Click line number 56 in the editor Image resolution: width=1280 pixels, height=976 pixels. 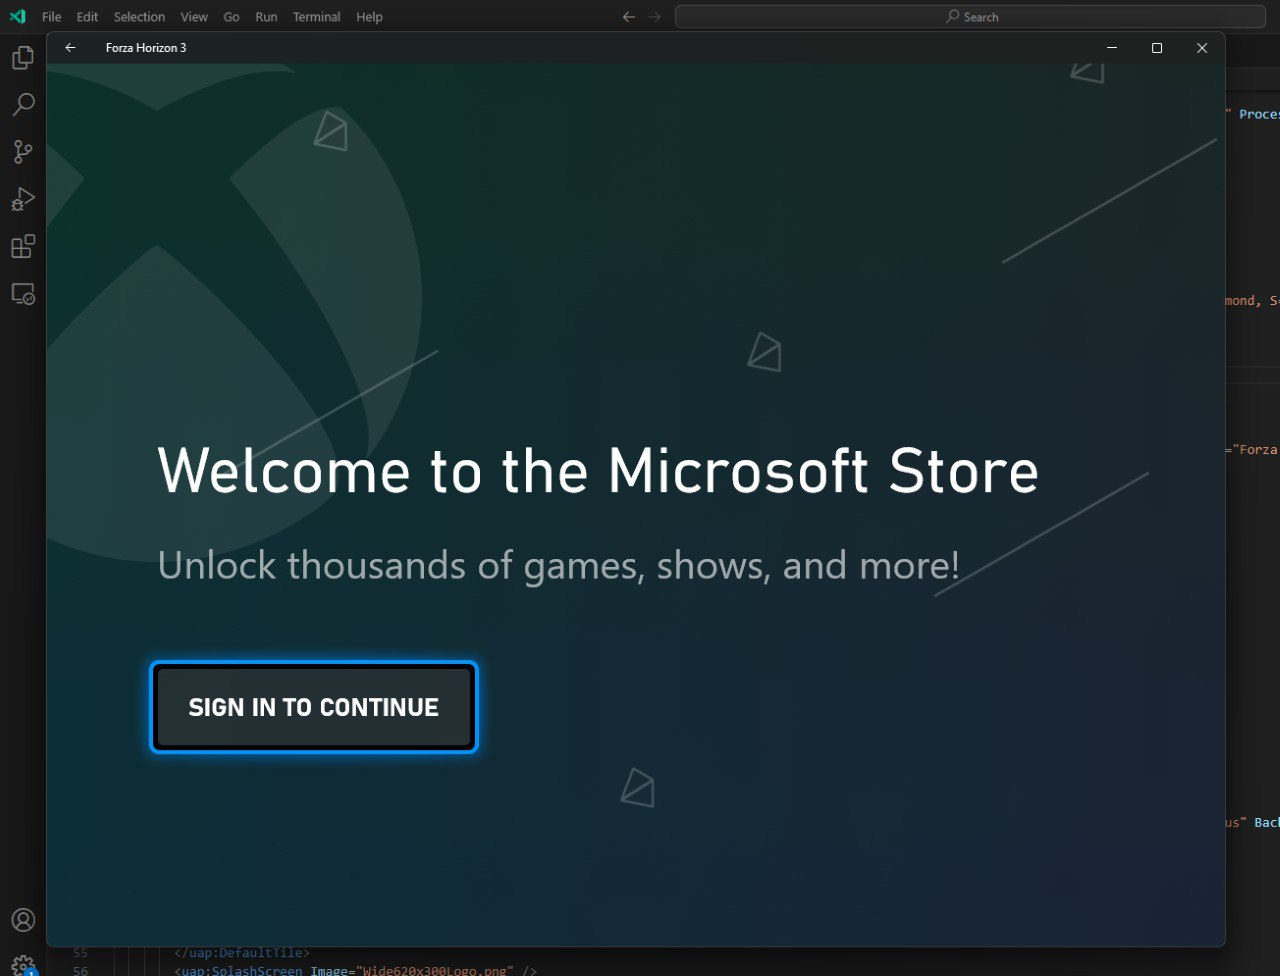(81, 970)
